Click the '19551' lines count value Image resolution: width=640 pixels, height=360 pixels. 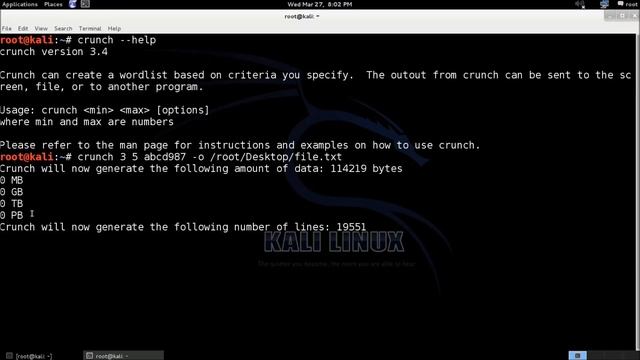pos(351,227)
